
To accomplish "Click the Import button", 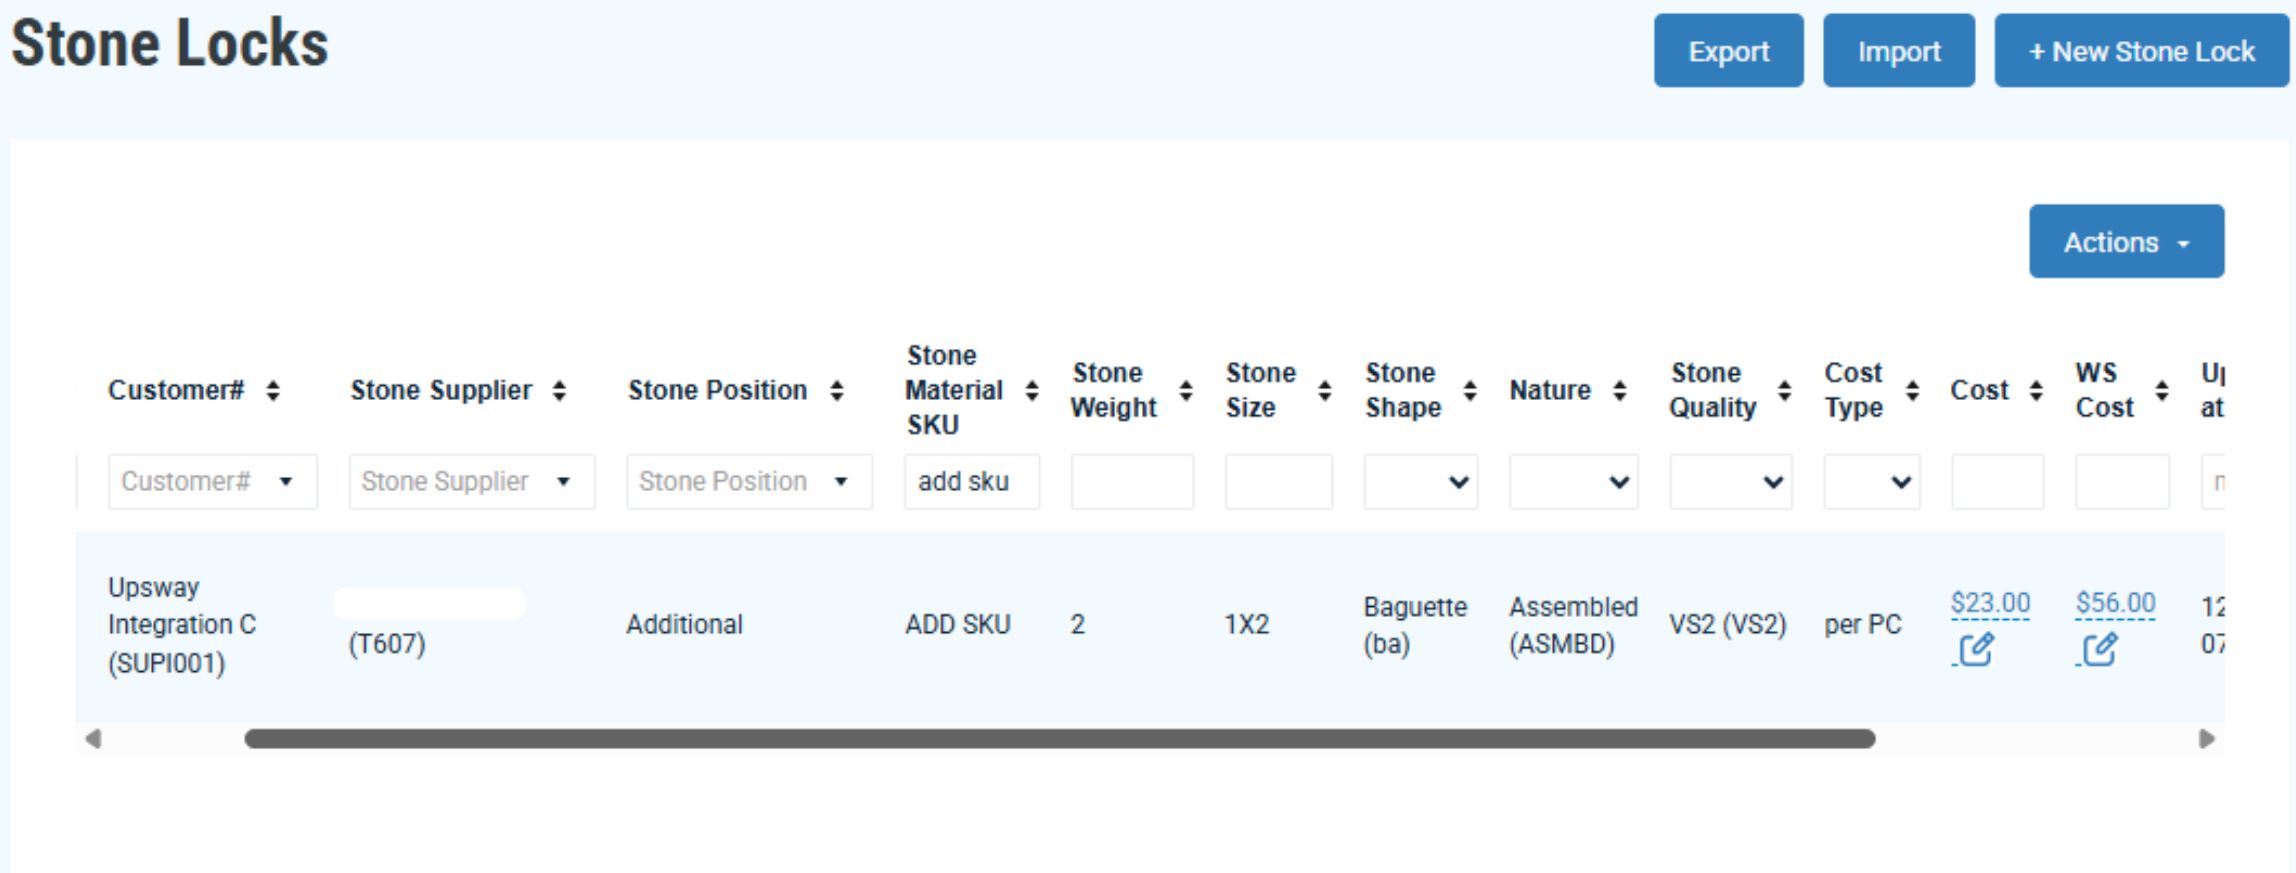I will (1898, 51).
